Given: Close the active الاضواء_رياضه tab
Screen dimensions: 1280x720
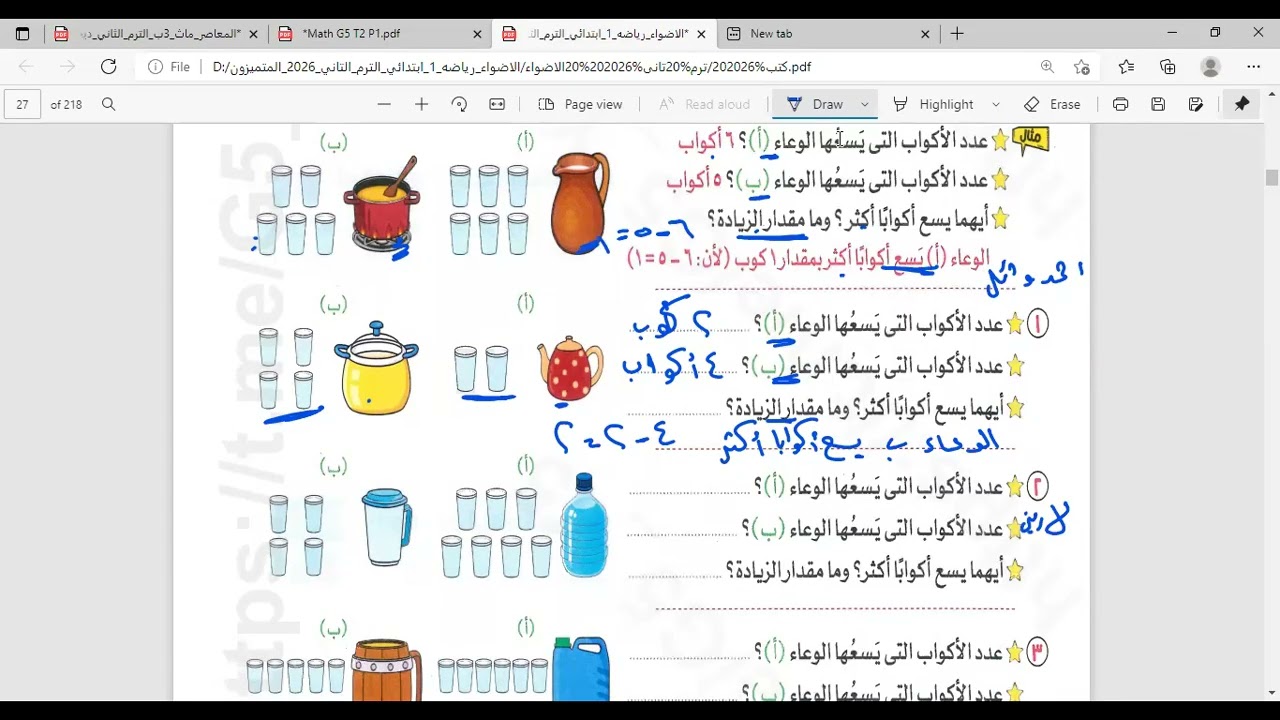Looking at the screenshot, I should coord(701,34).
